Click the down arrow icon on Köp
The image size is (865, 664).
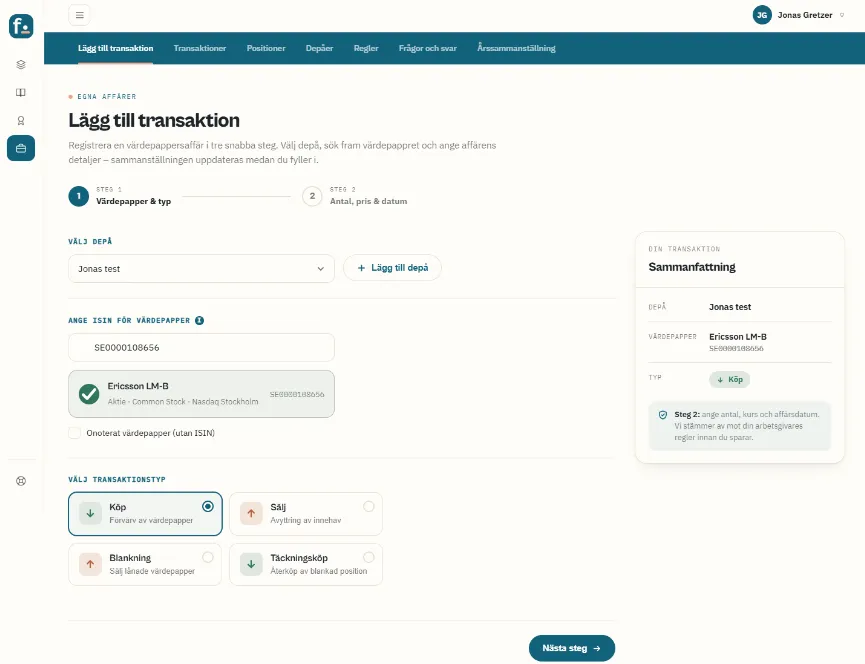coord(90,513)
